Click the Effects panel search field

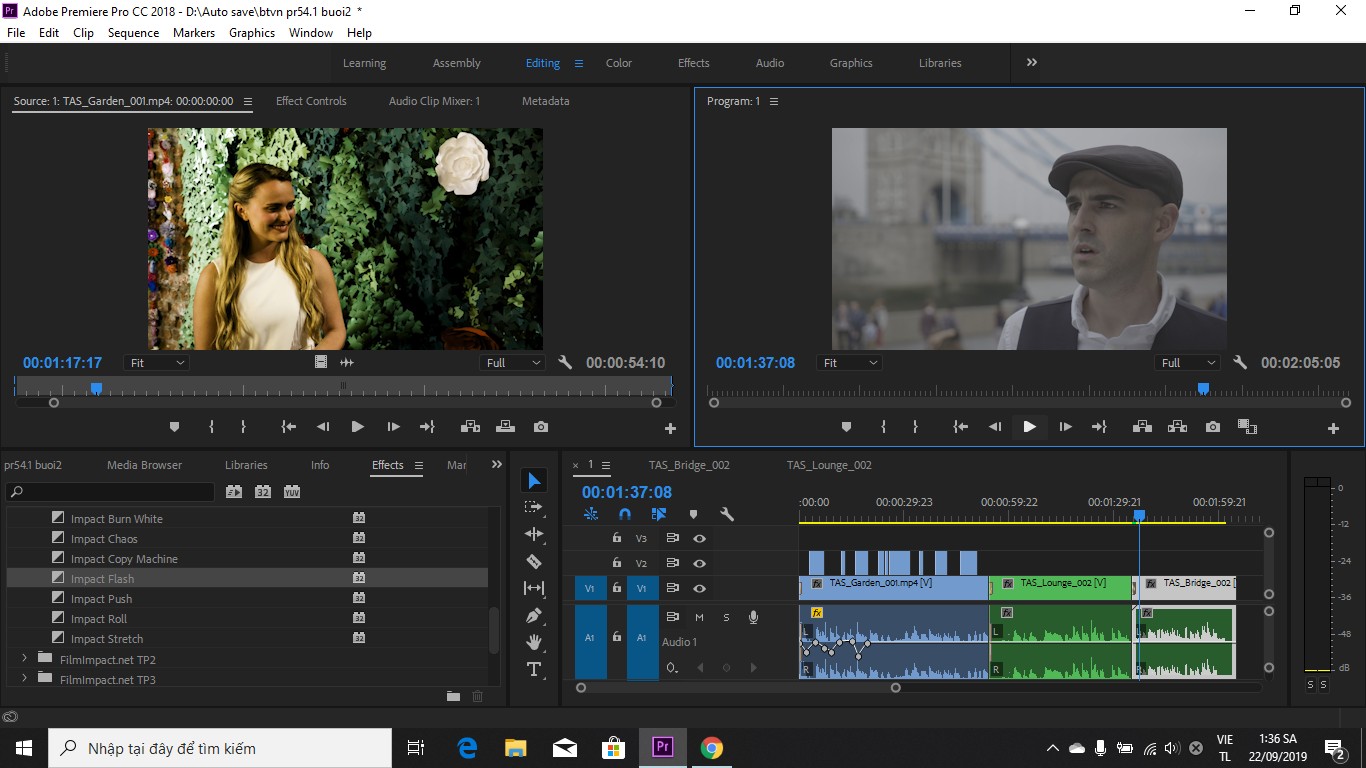click(x=110, y=492)
